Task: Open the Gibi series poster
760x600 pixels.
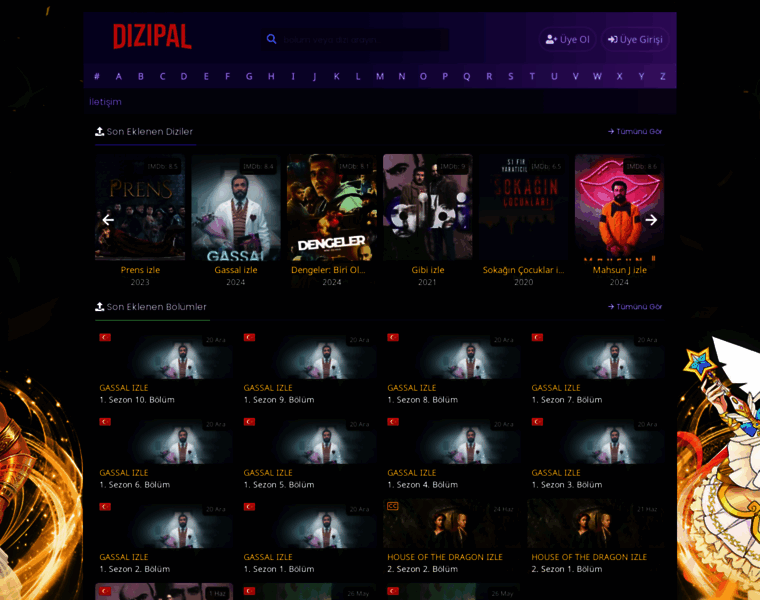Action: (428, 207)
